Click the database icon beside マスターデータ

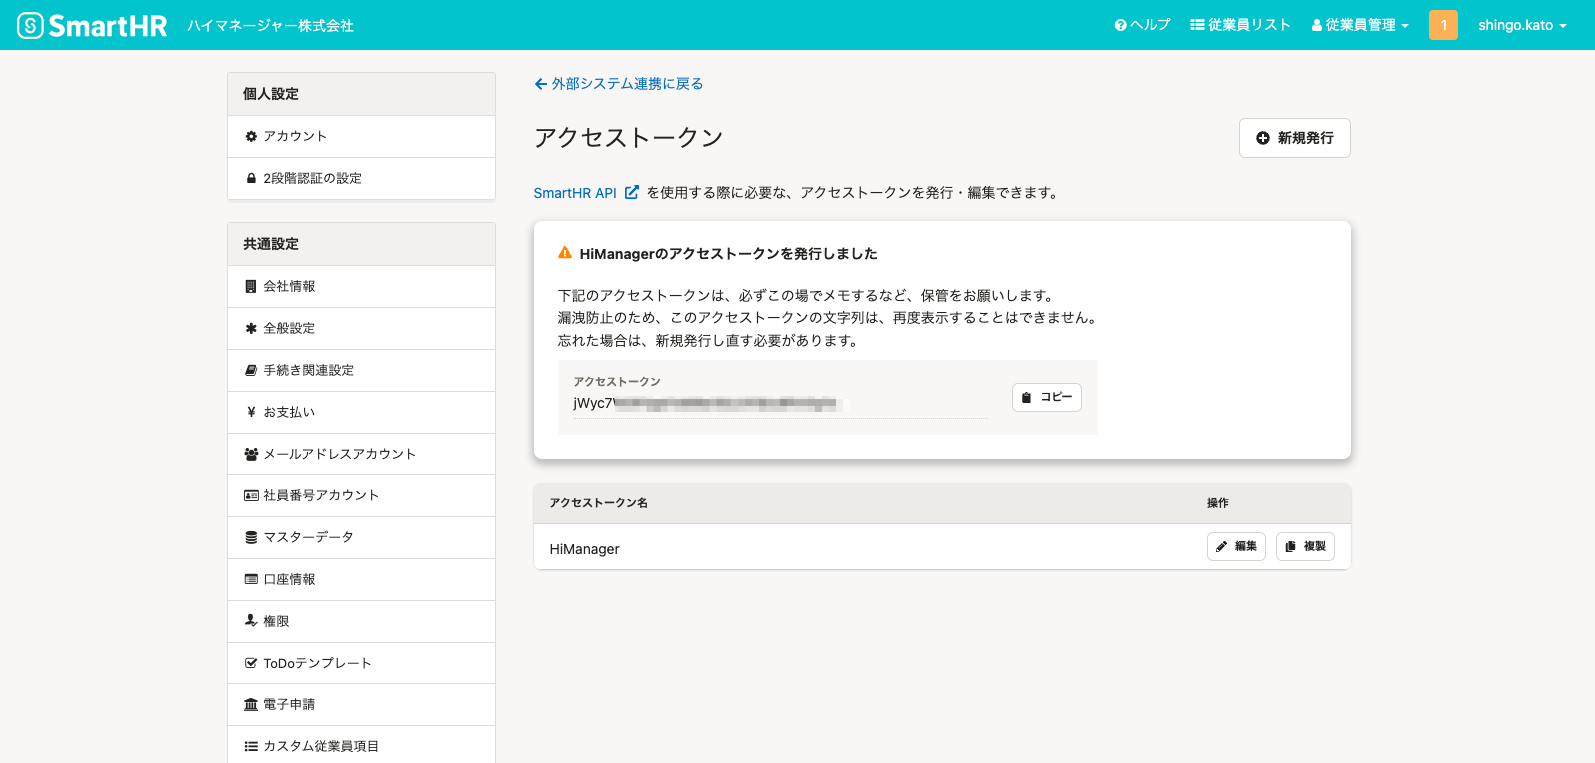[x=251, y=538]
